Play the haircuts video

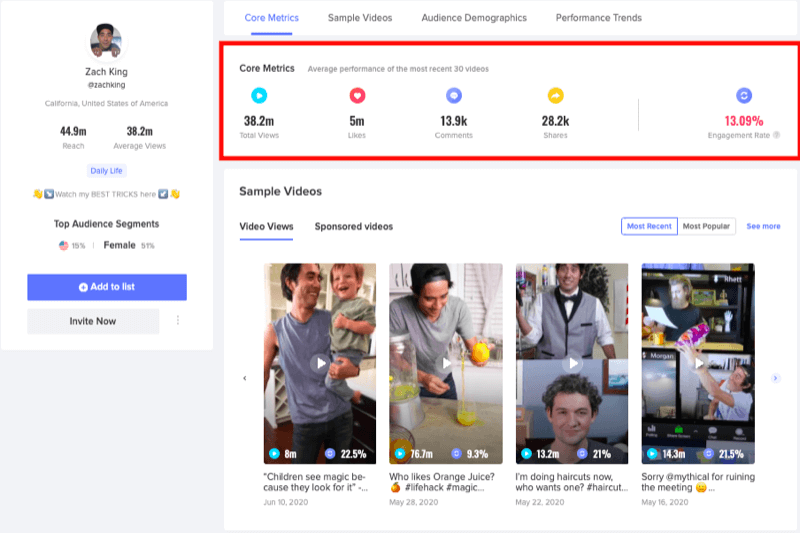[x=572, y=363]
